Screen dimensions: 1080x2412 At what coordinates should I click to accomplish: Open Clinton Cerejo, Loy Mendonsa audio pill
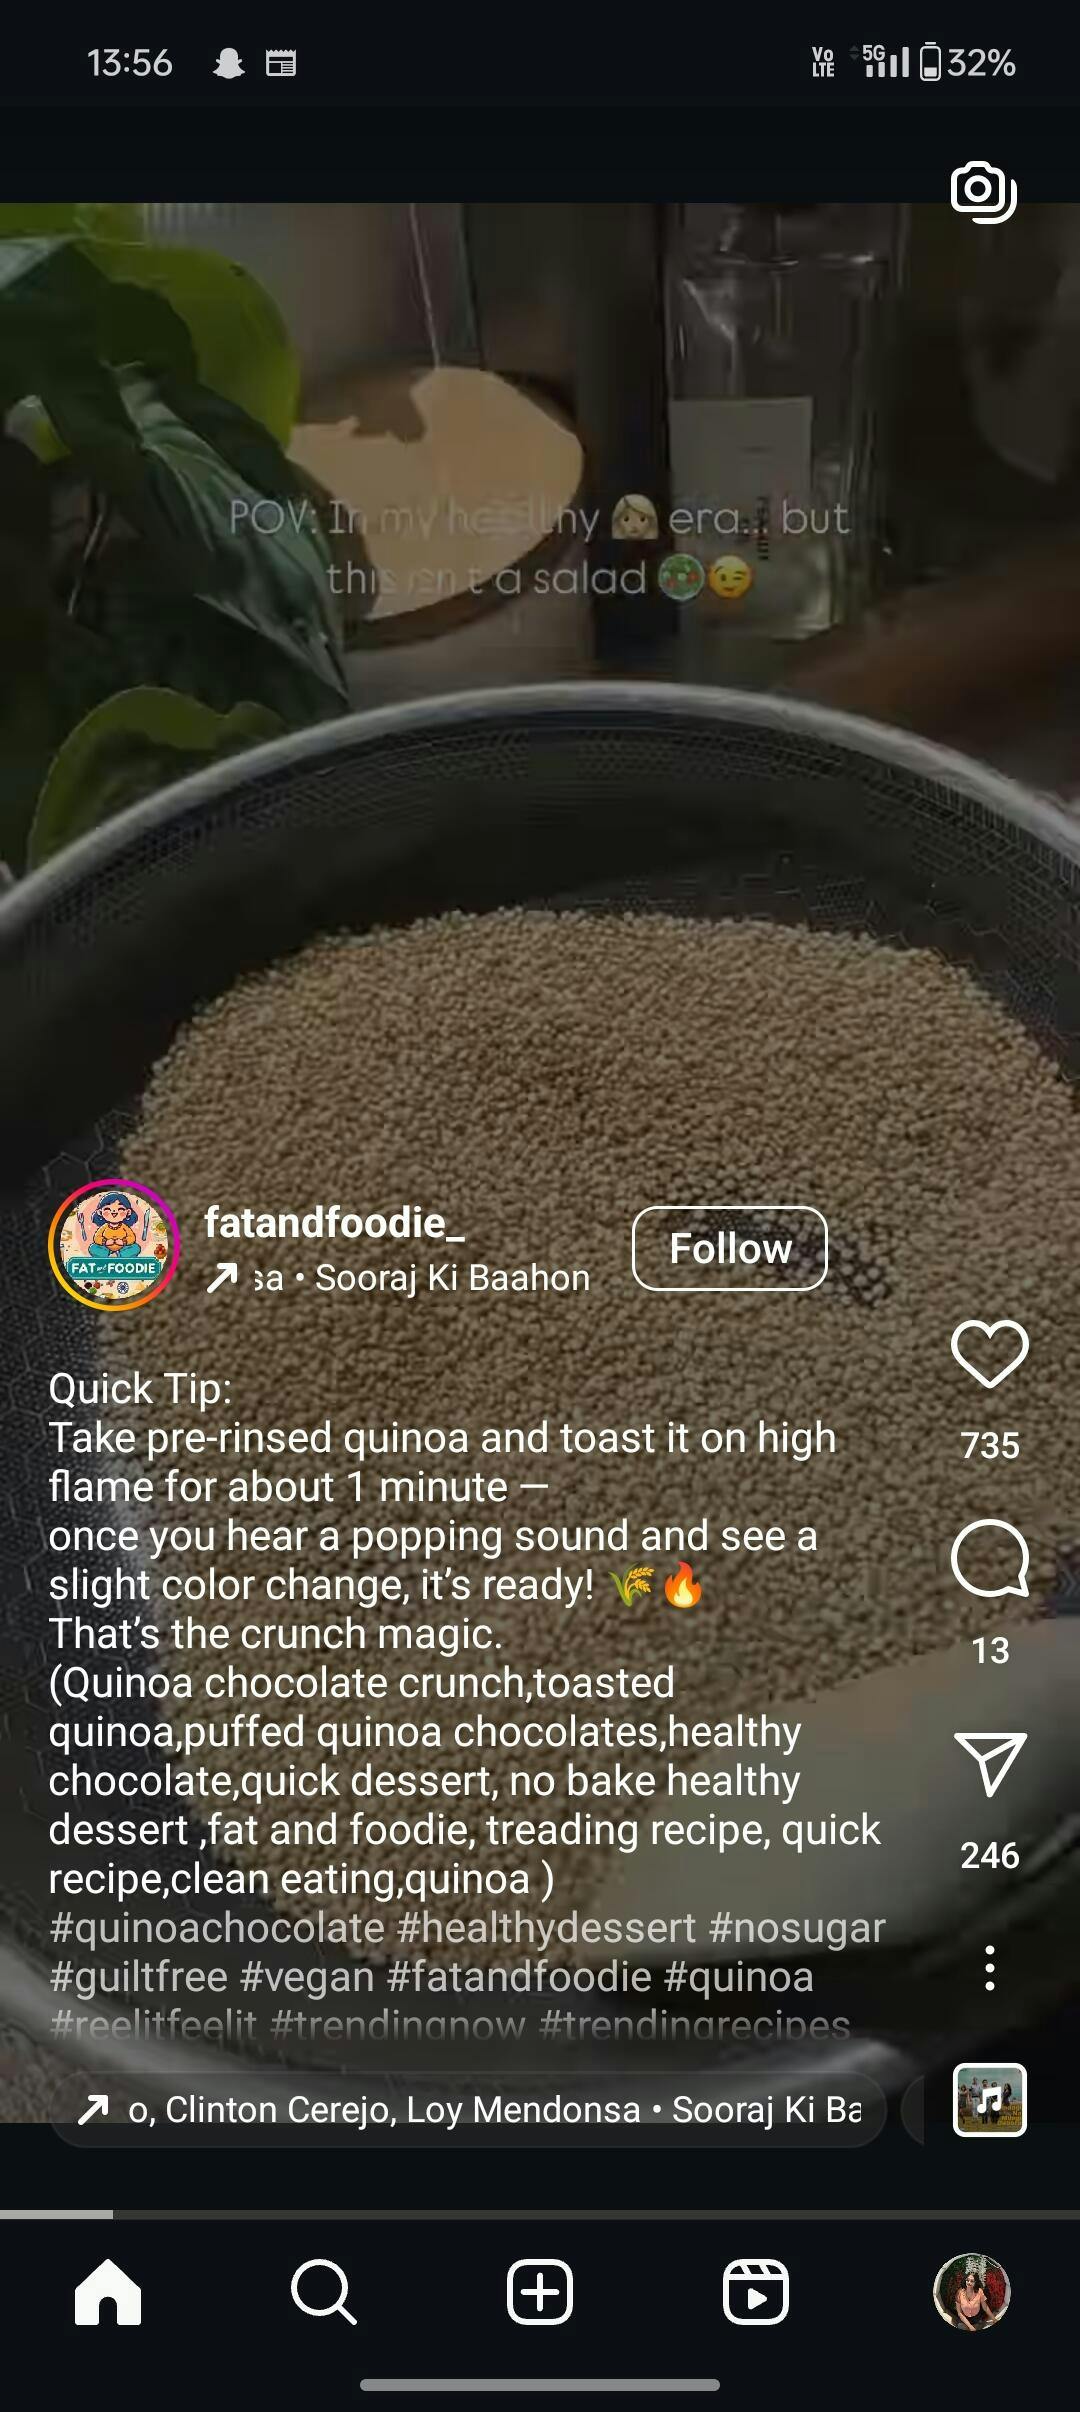coord(468,2109)
